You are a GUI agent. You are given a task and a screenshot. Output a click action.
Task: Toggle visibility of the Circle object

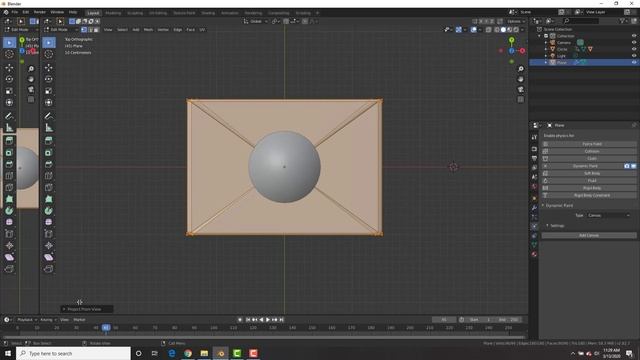pyautogui.click(x=634, y=49)
